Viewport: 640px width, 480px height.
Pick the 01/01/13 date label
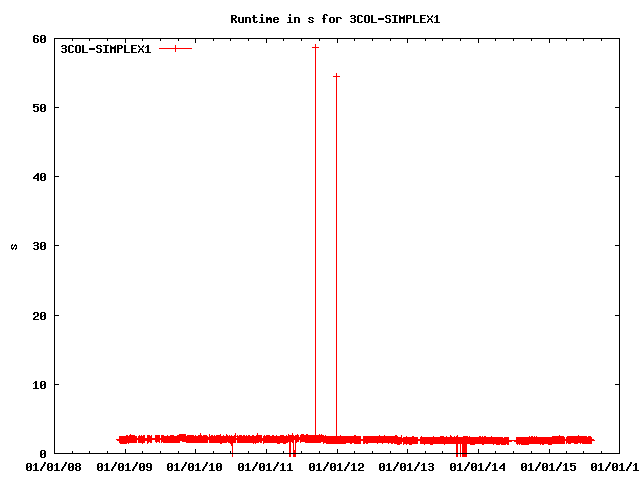(408, 466)
